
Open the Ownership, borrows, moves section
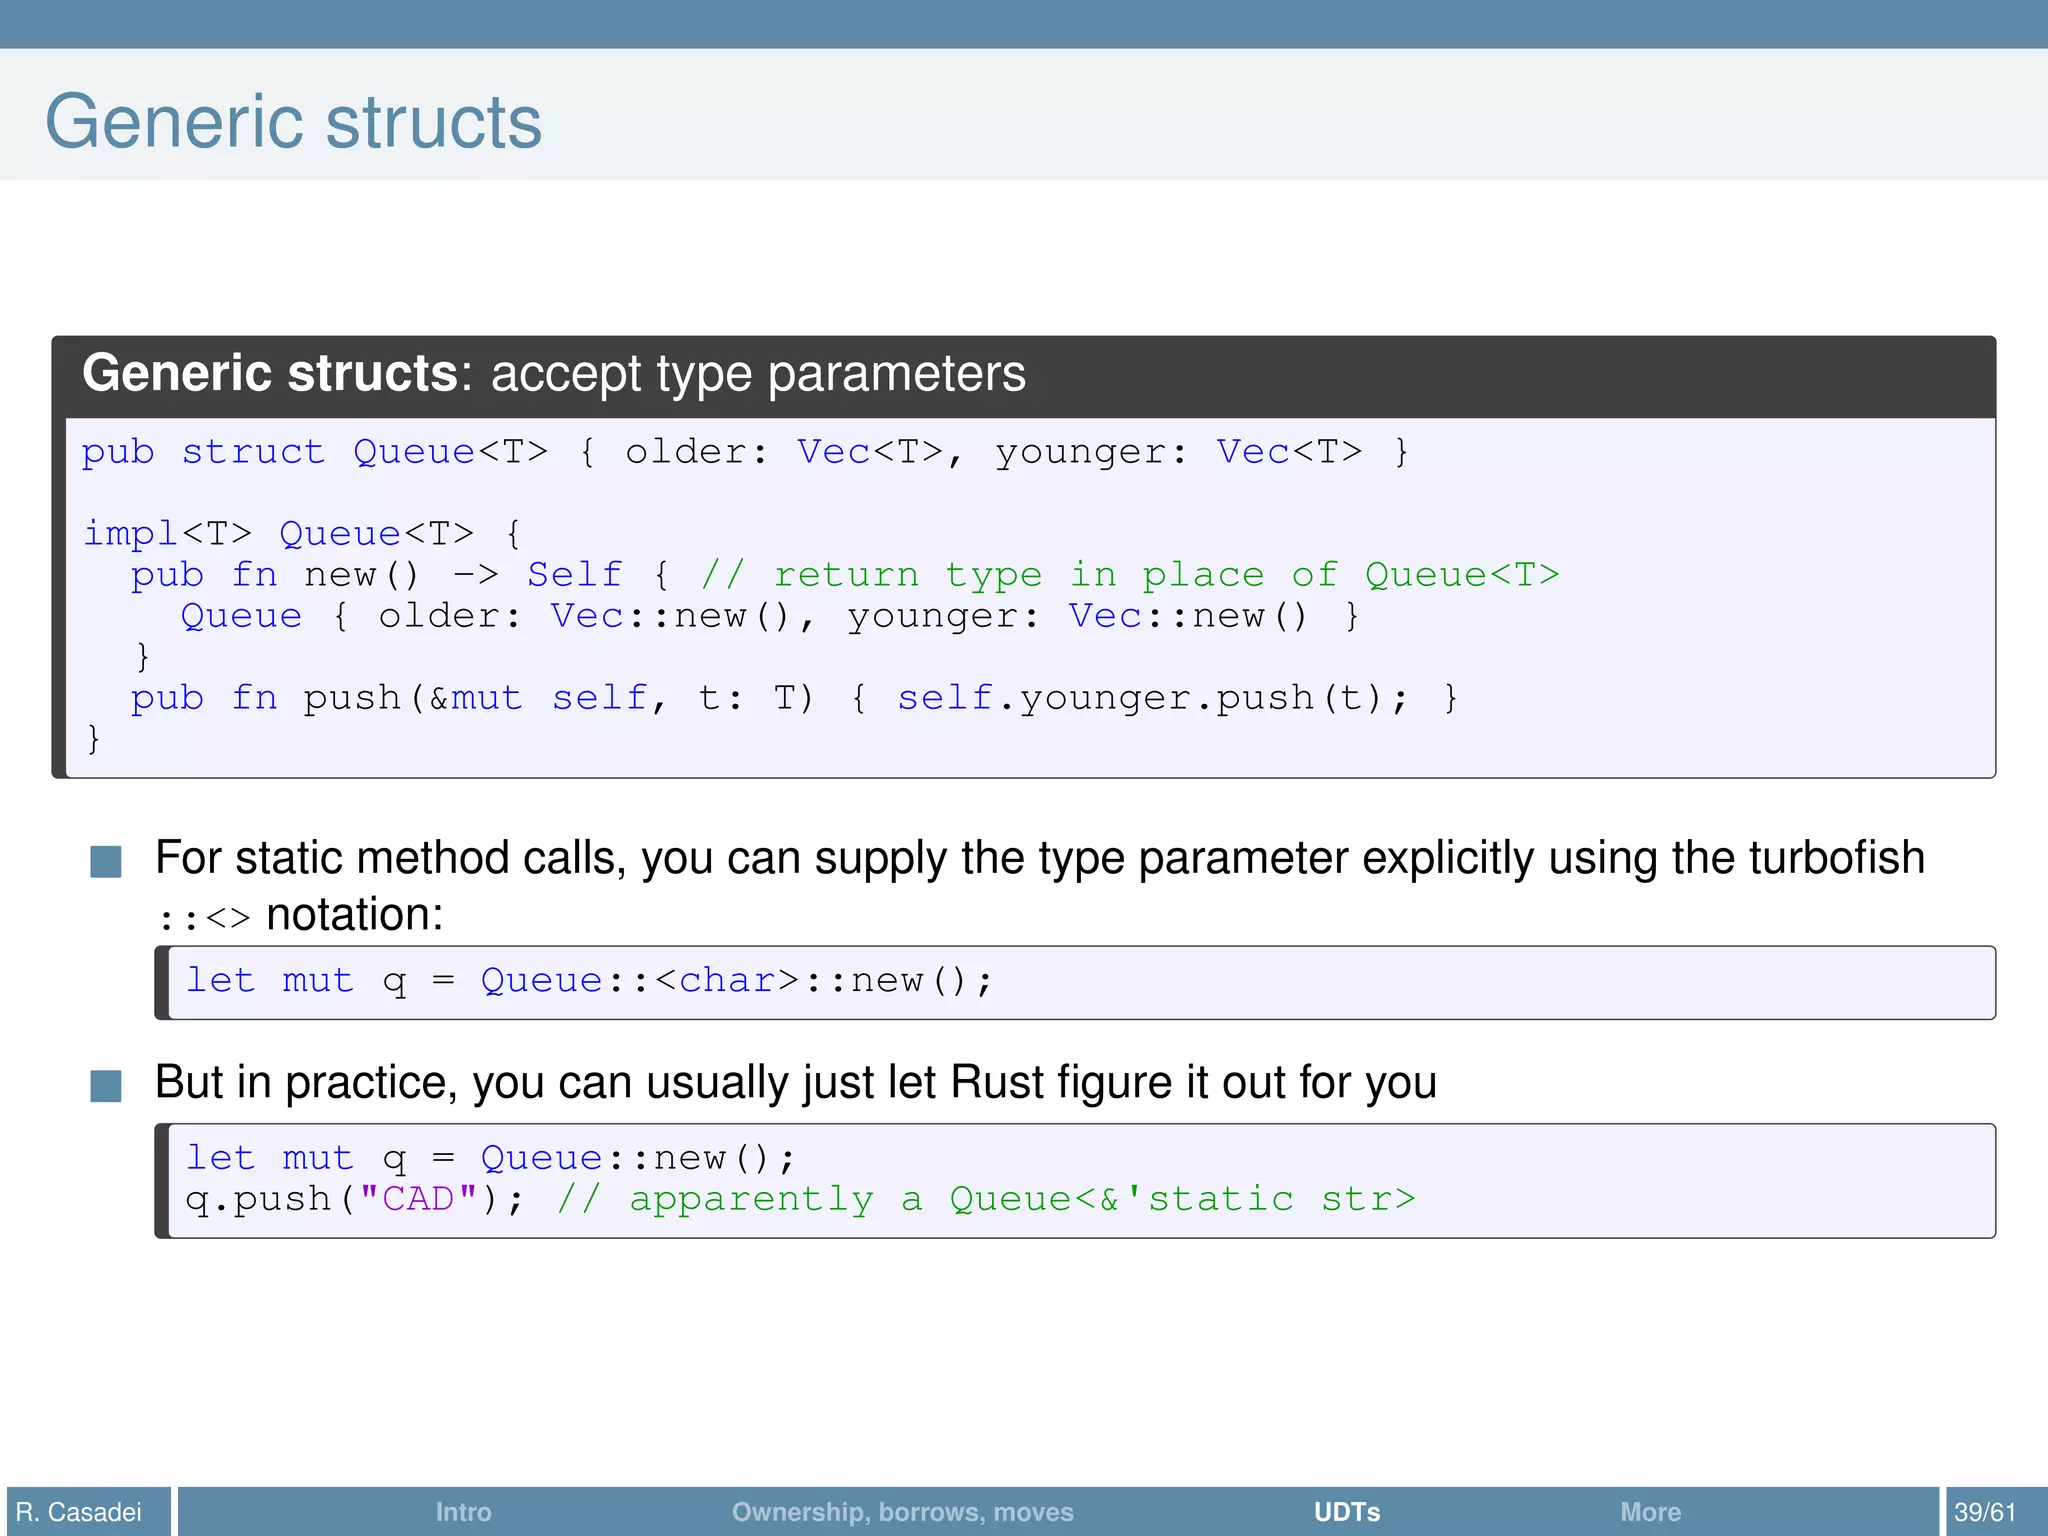(x=902, y=1511)
